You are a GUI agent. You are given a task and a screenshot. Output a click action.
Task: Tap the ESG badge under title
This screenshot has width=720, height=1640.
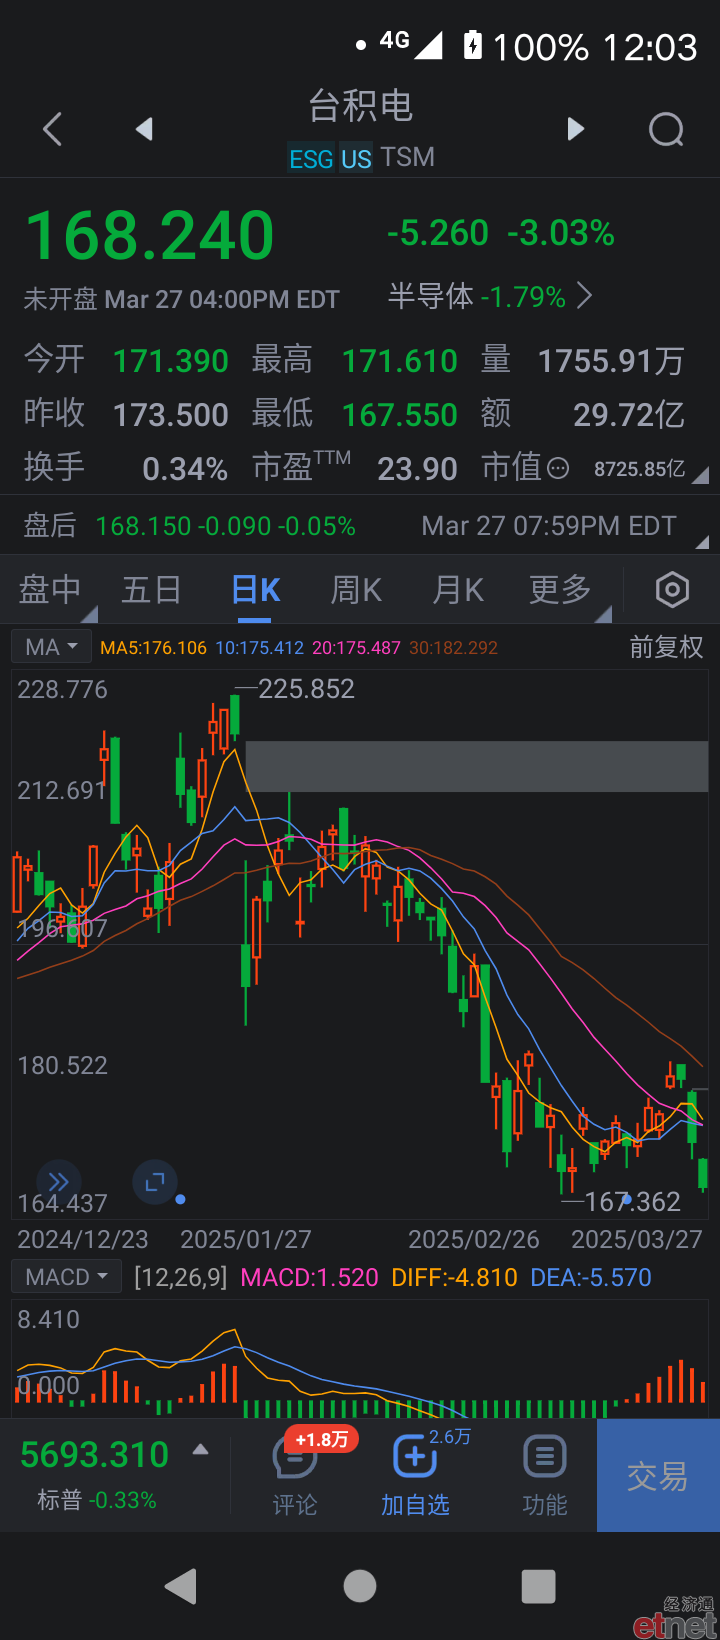(311, 159)
